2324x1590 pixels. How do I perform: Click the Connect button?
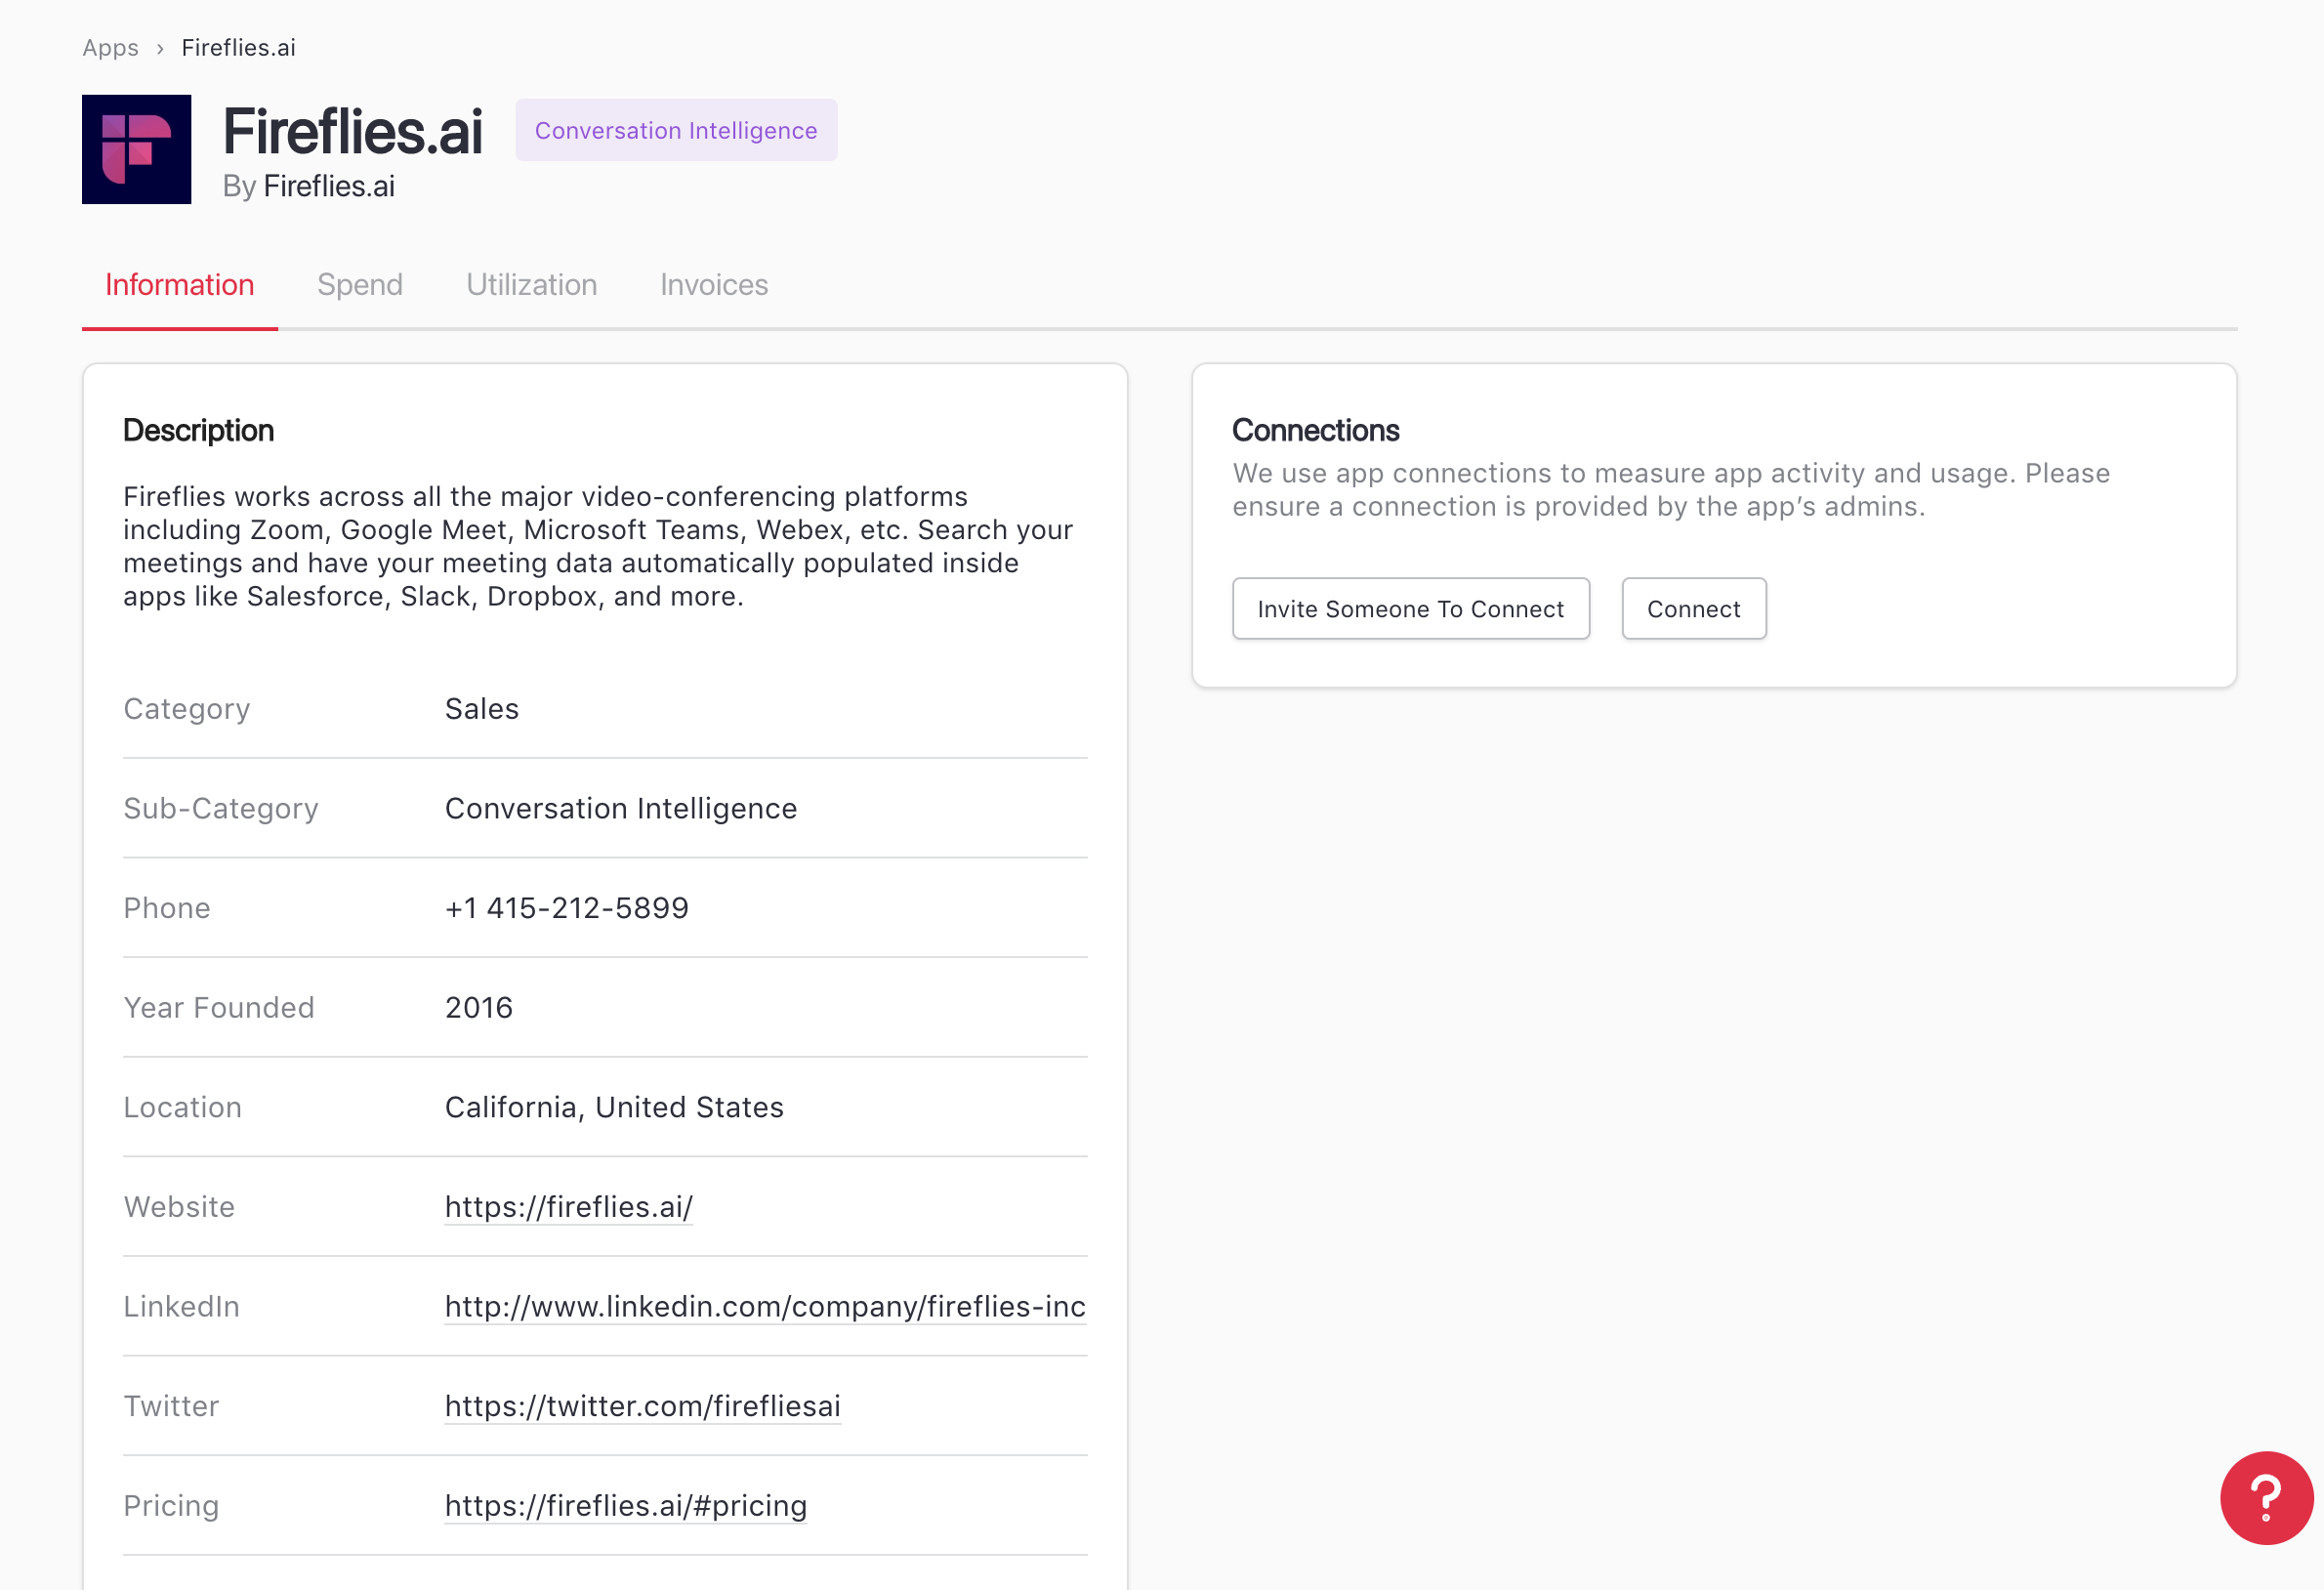1693,608
